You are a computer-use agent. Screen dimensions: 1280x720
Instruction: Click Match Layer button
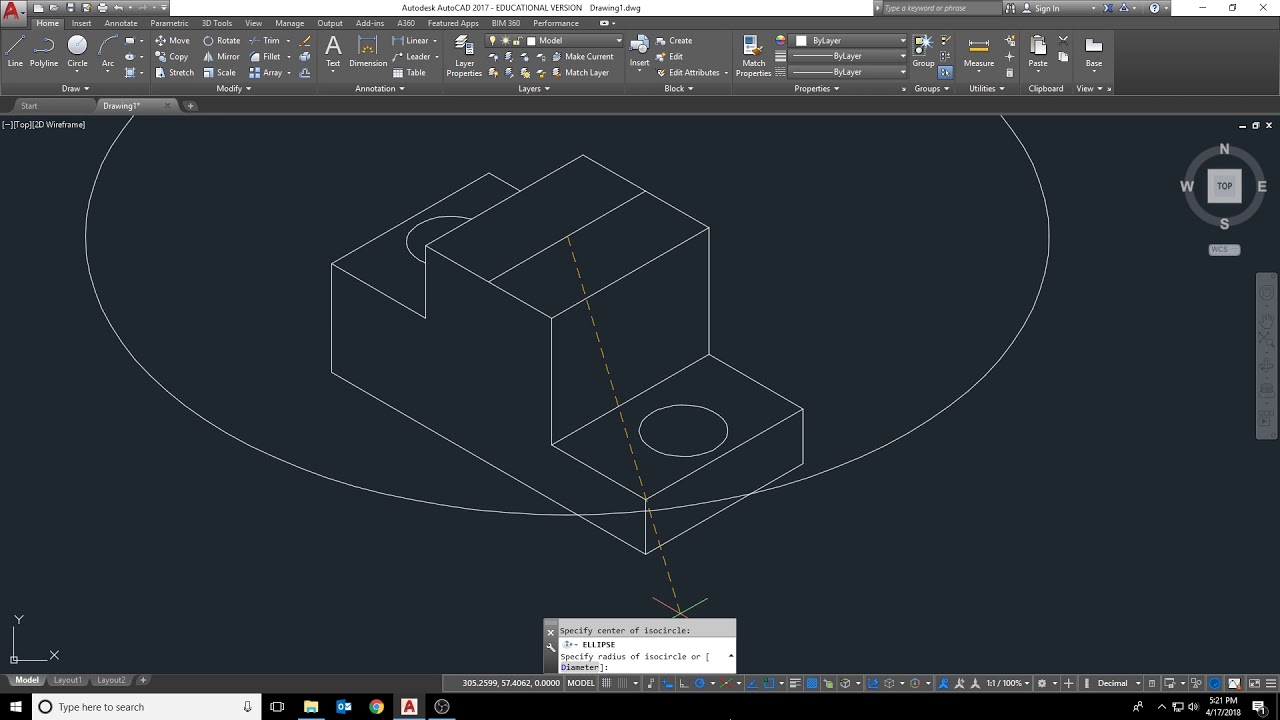pyautogui.click(x=579, y=73)
